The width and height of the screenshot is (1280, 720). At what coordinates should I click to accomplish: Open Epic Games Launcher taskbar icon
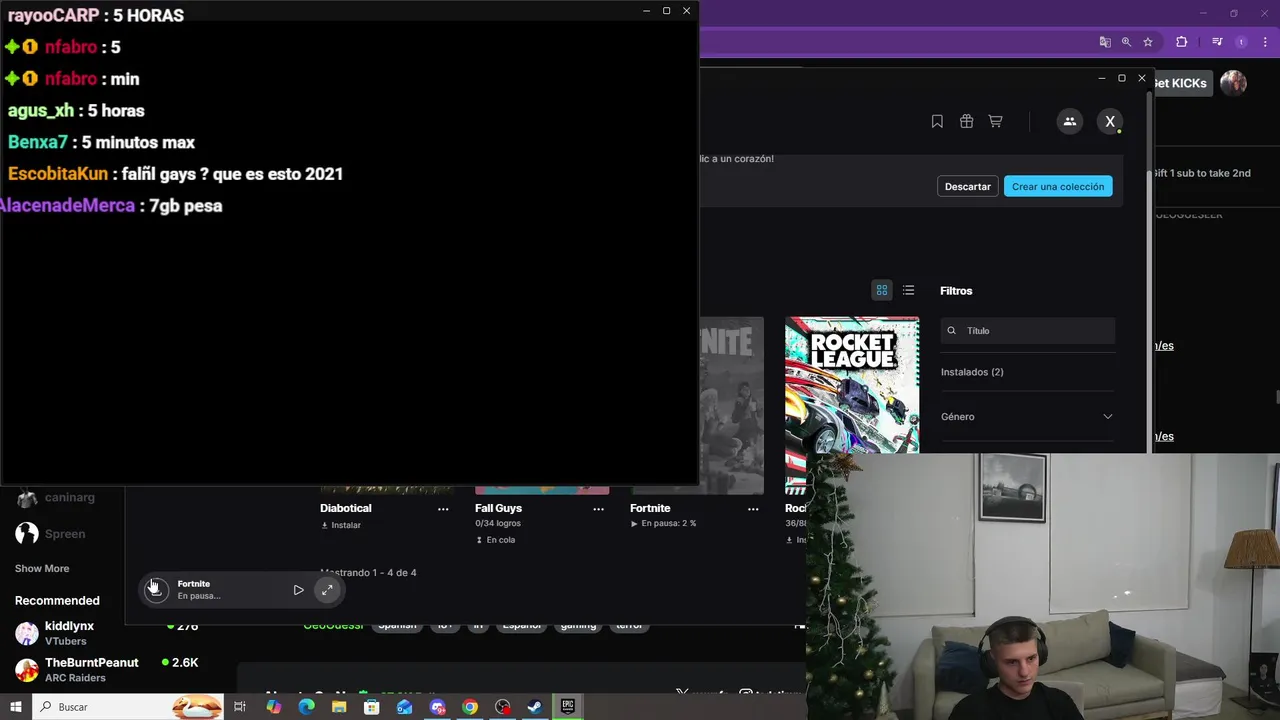[568, 707]
